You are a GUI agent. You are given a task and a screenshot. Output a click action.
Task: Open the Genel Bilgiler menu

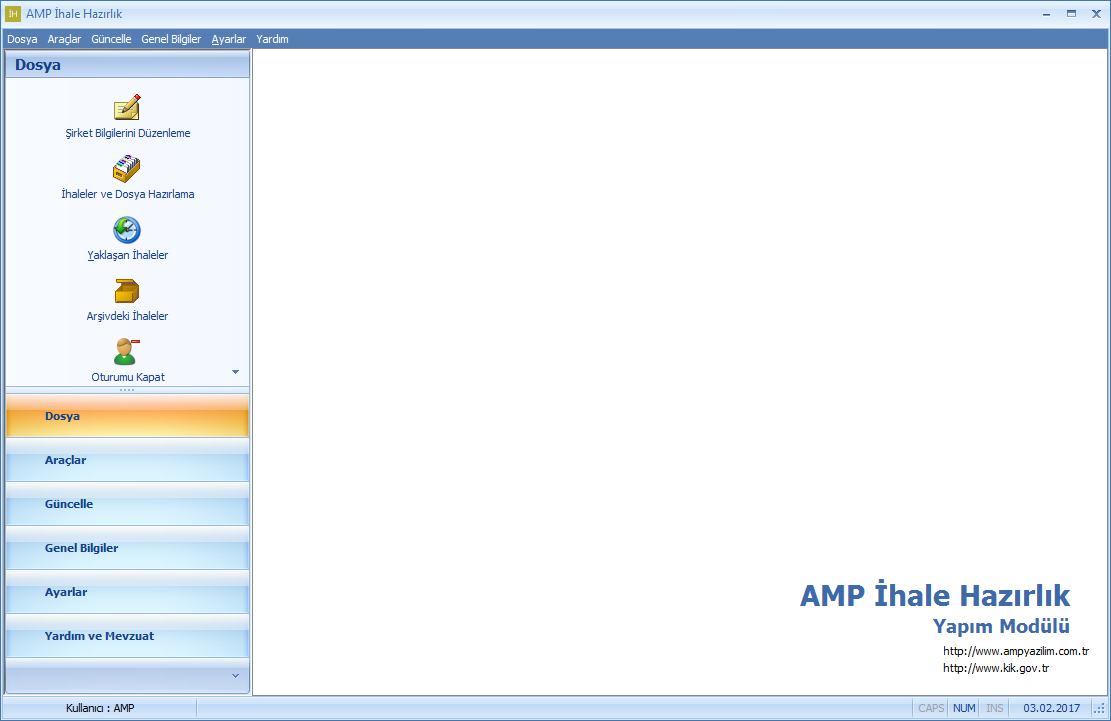click(x=171, y=39)
